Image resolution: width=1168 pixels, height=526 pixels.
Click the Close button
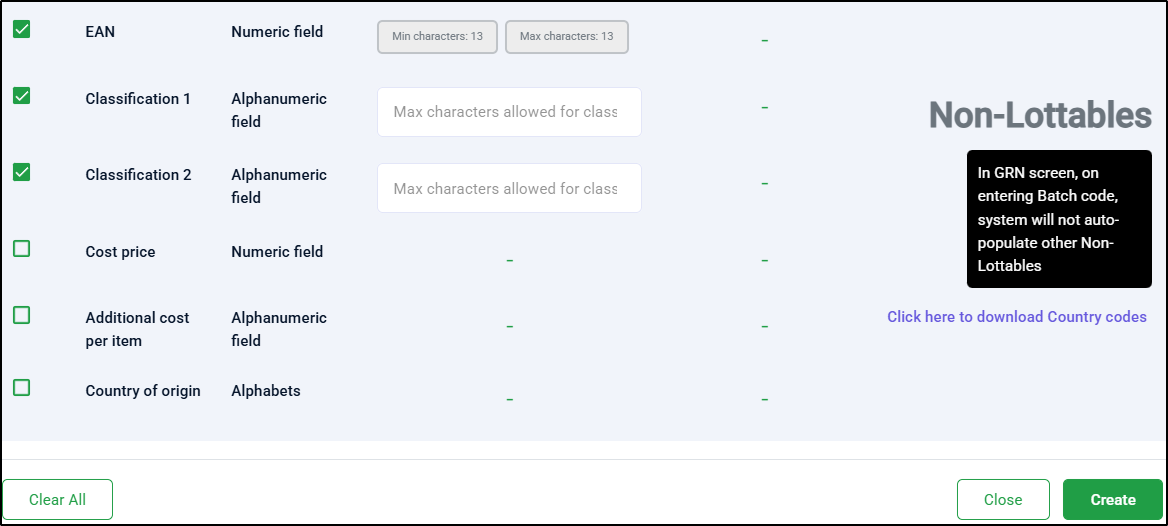(x=1002, y=500)
